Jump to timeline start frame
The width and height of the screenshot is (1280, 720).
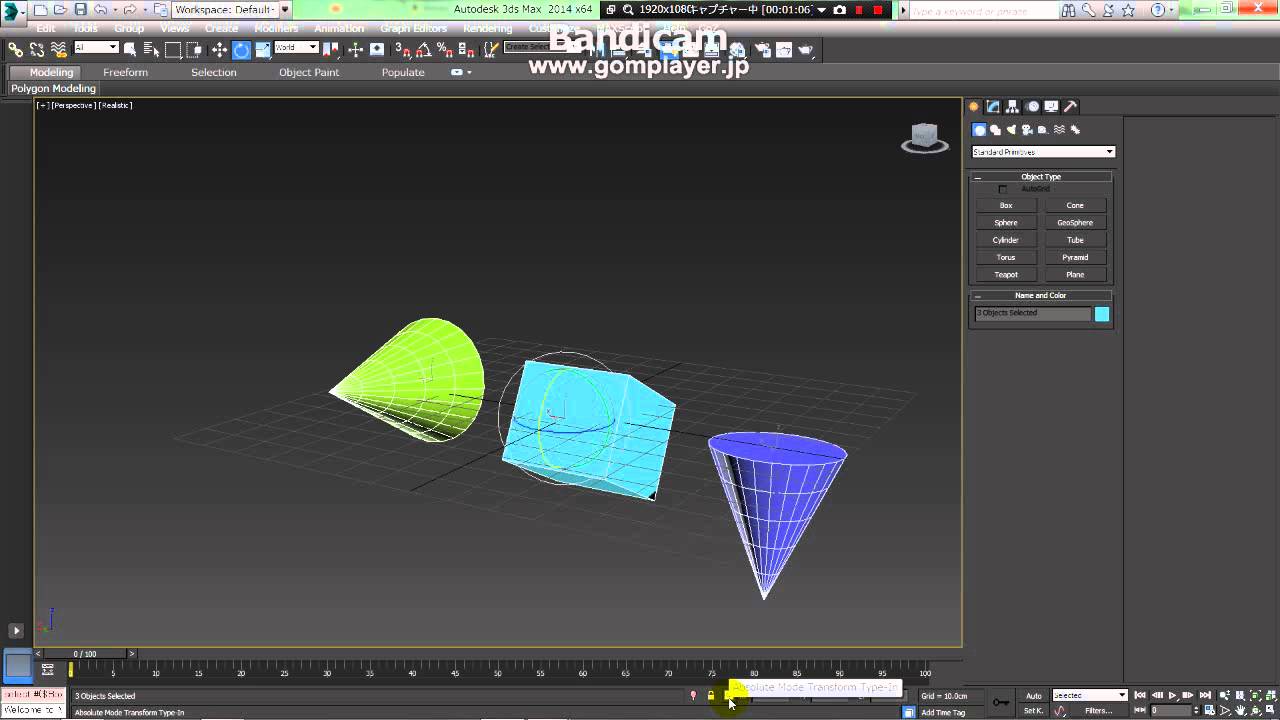(x=1140, y=695)
